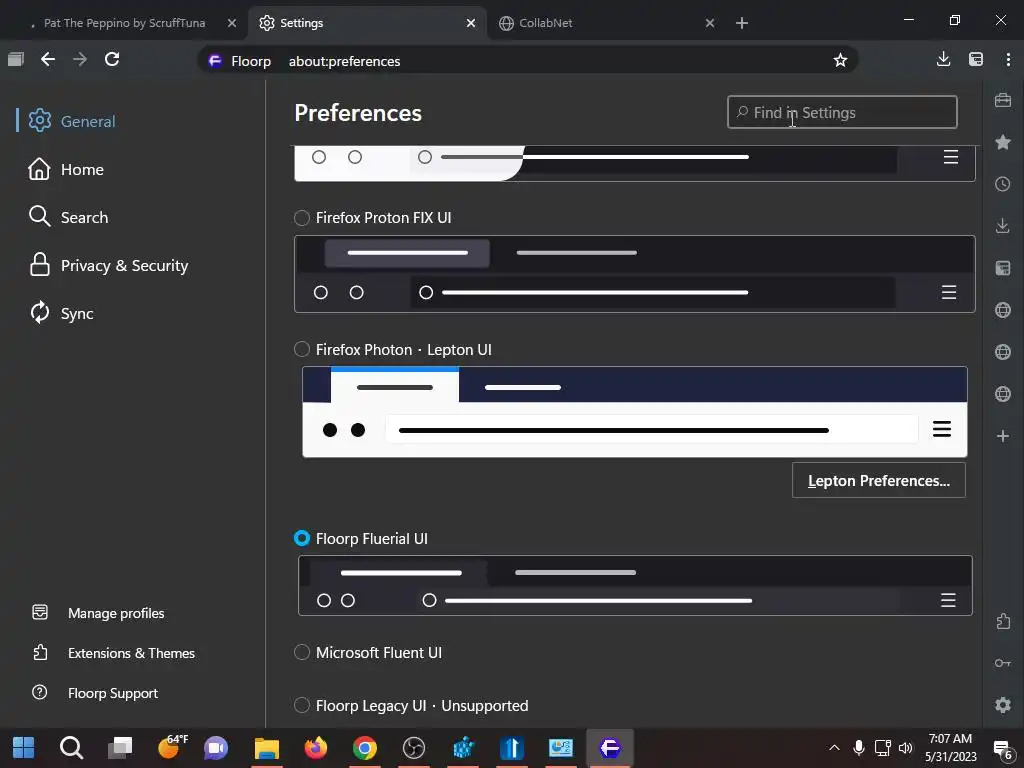Open the notification center icon
Viewport: 1024px width, 768px height.
tap(1002, 749)
